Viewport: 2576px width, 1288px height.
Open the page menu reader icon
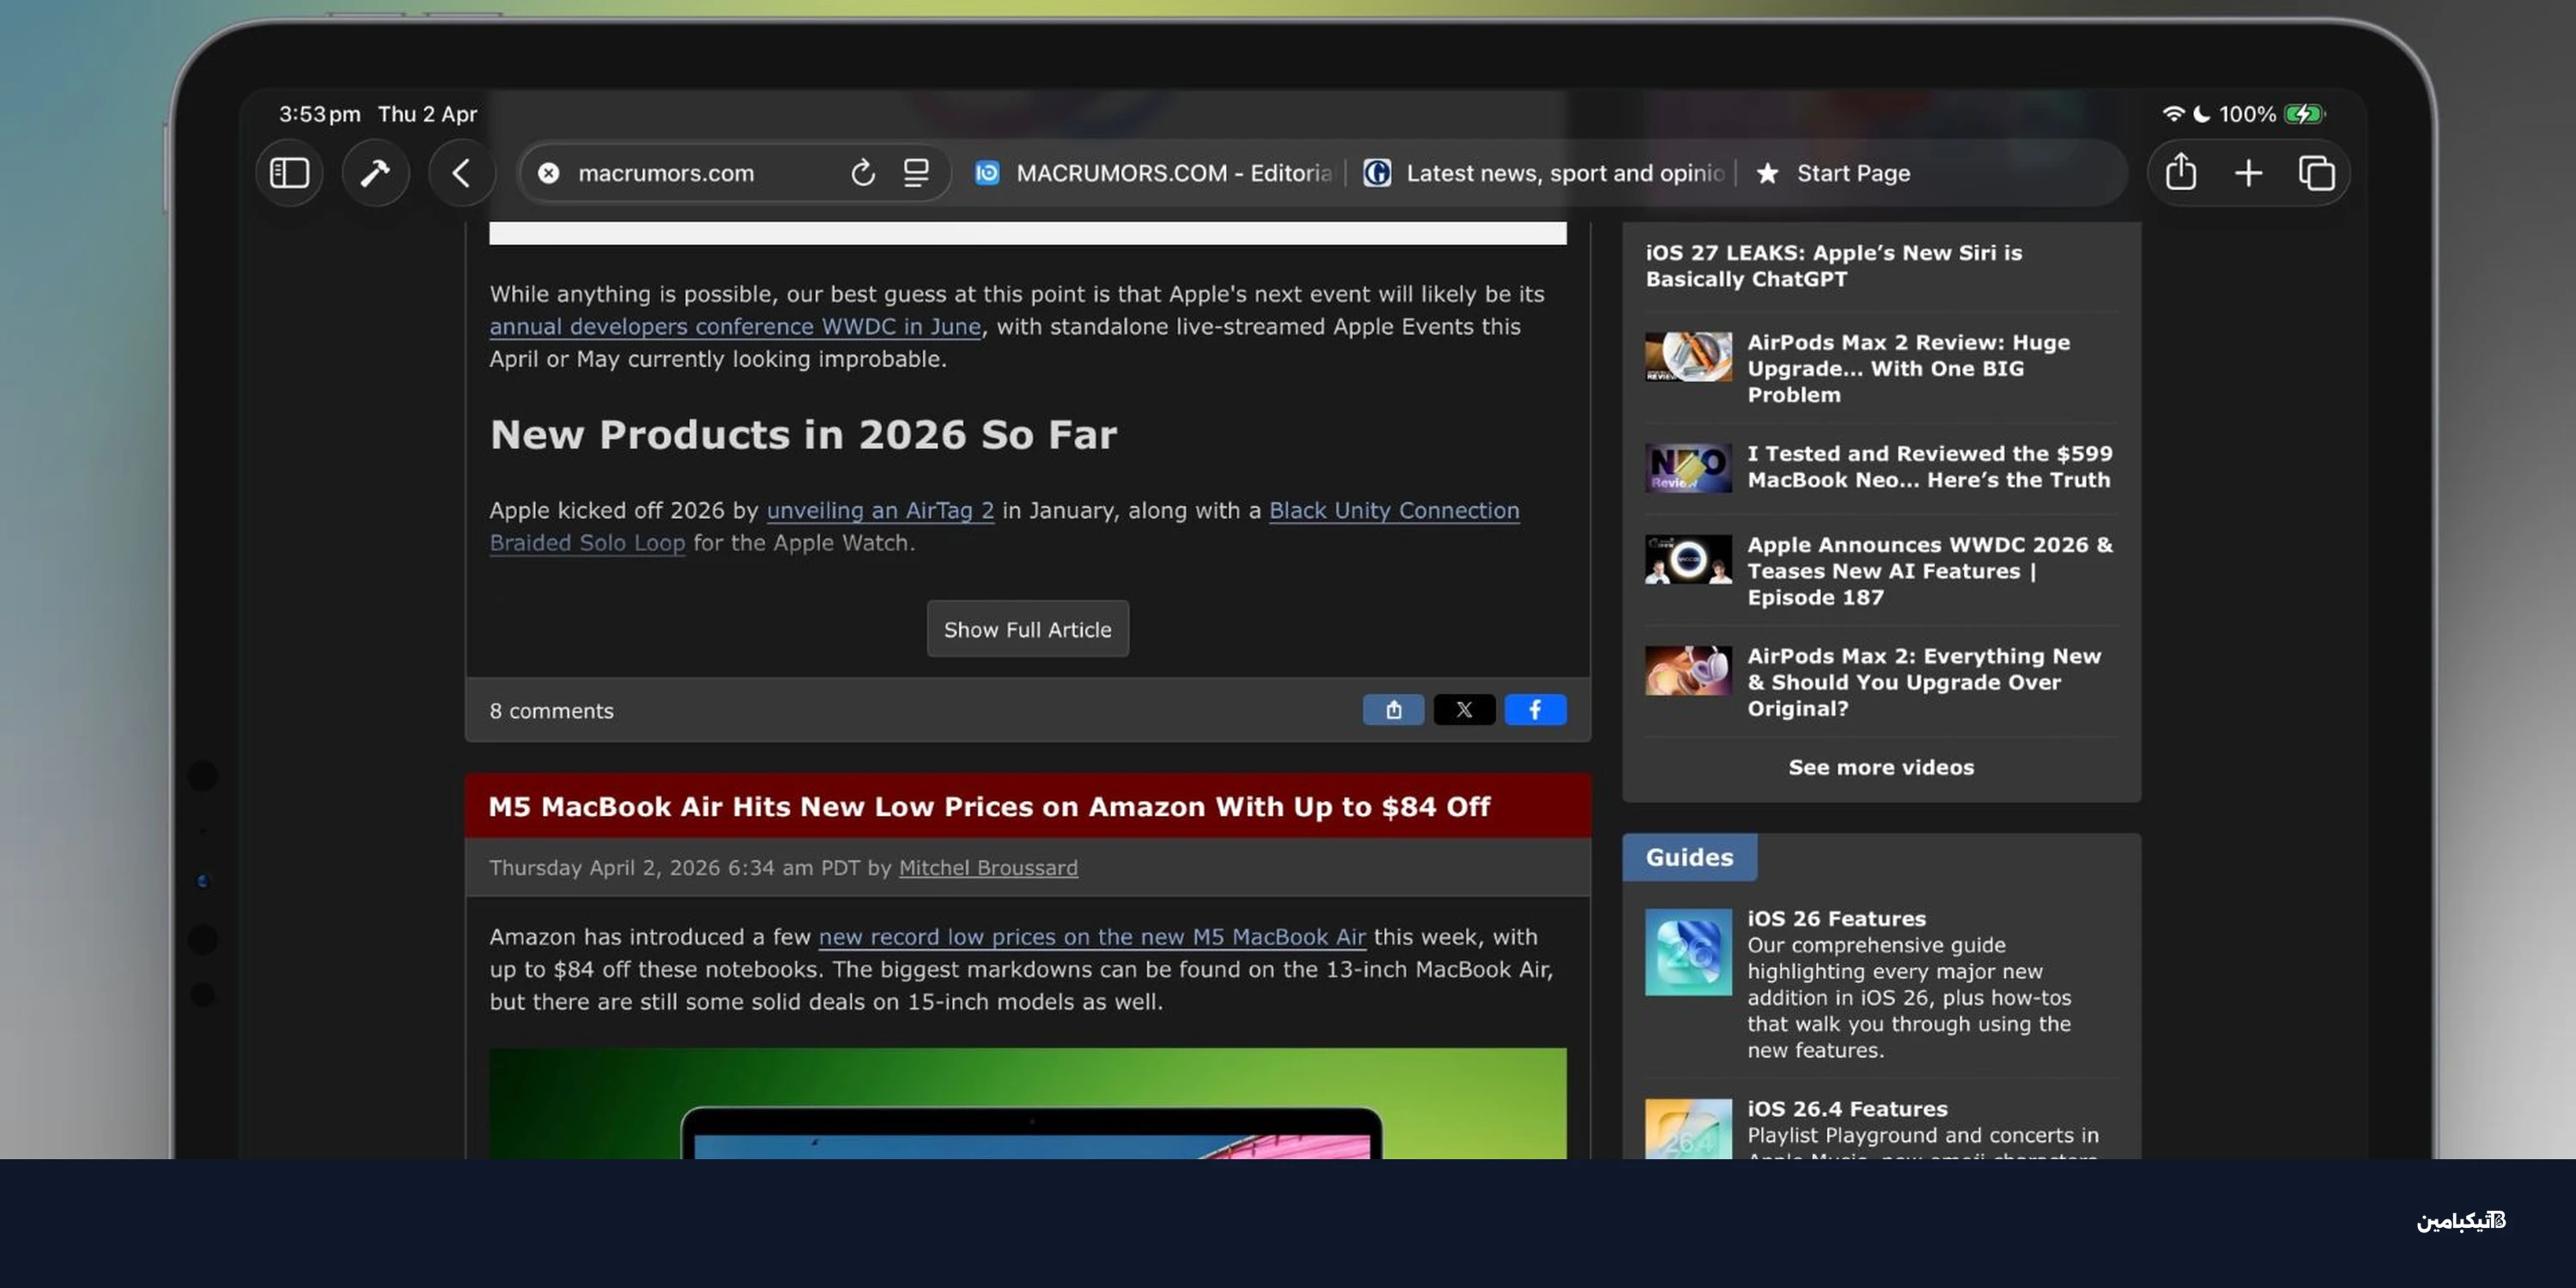coord(916,173)
